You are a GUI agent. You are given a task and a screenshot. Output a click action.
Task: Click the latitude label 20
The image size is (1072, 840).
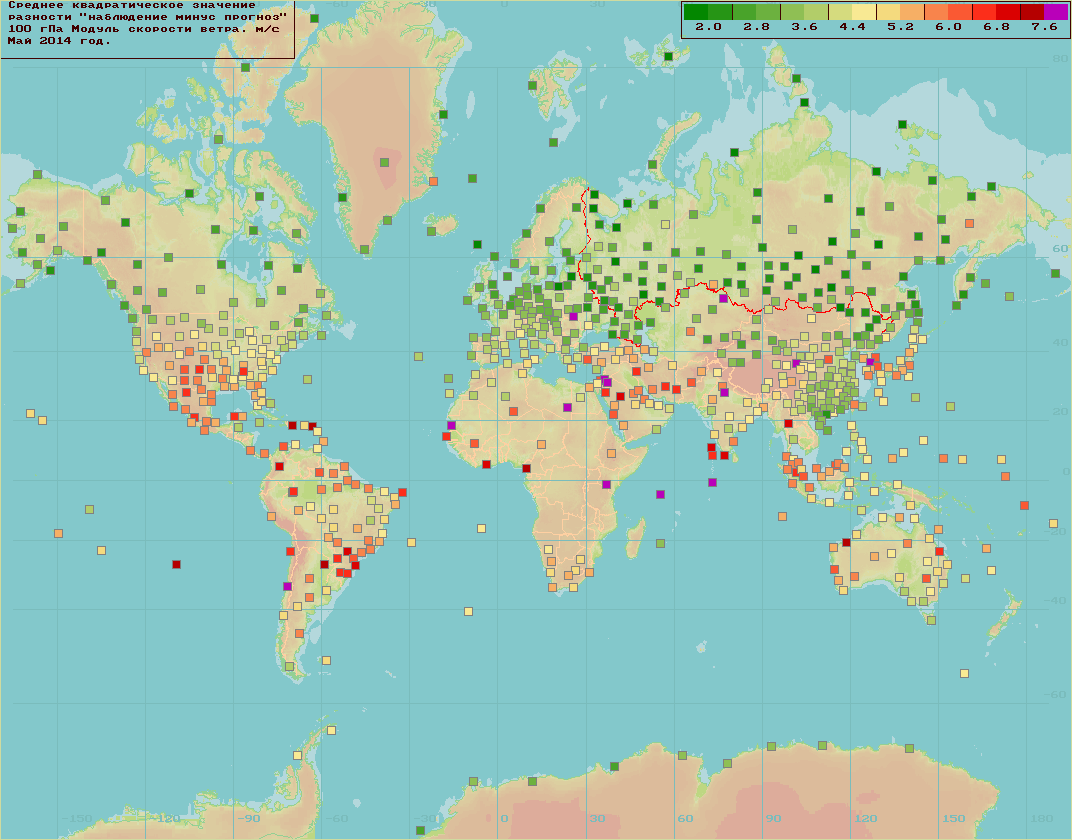(1060, 411)
